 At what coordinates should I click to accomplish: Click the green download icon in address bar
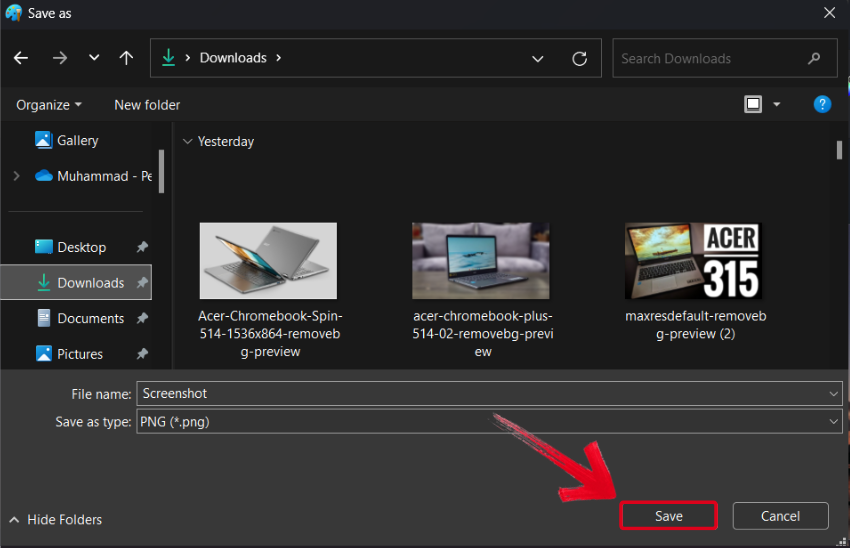[x=169, y=57]
